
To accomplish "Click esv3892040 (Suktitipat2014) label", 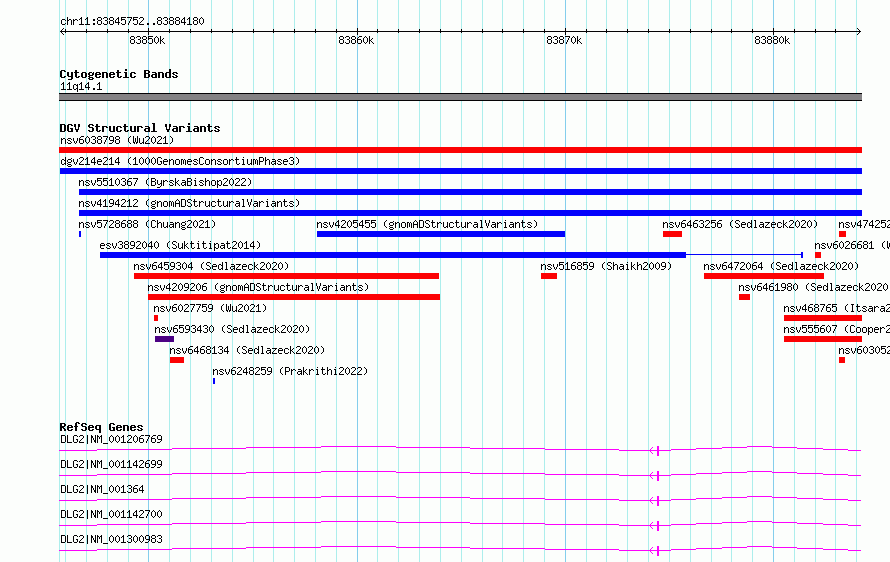I will (x=180, y=245).
